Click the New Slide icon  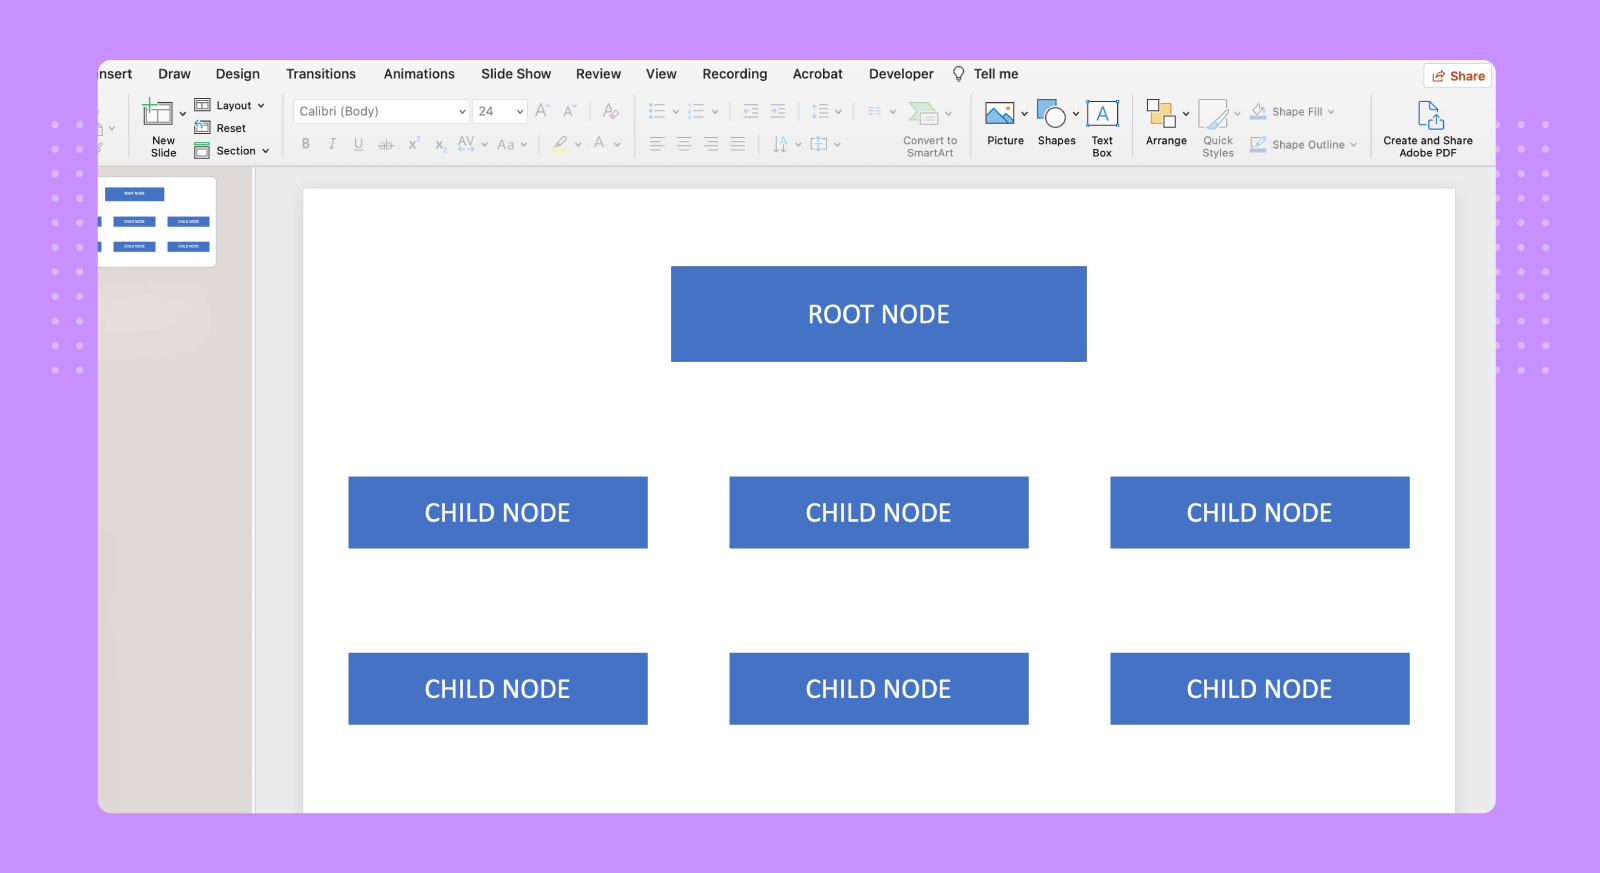158,114
